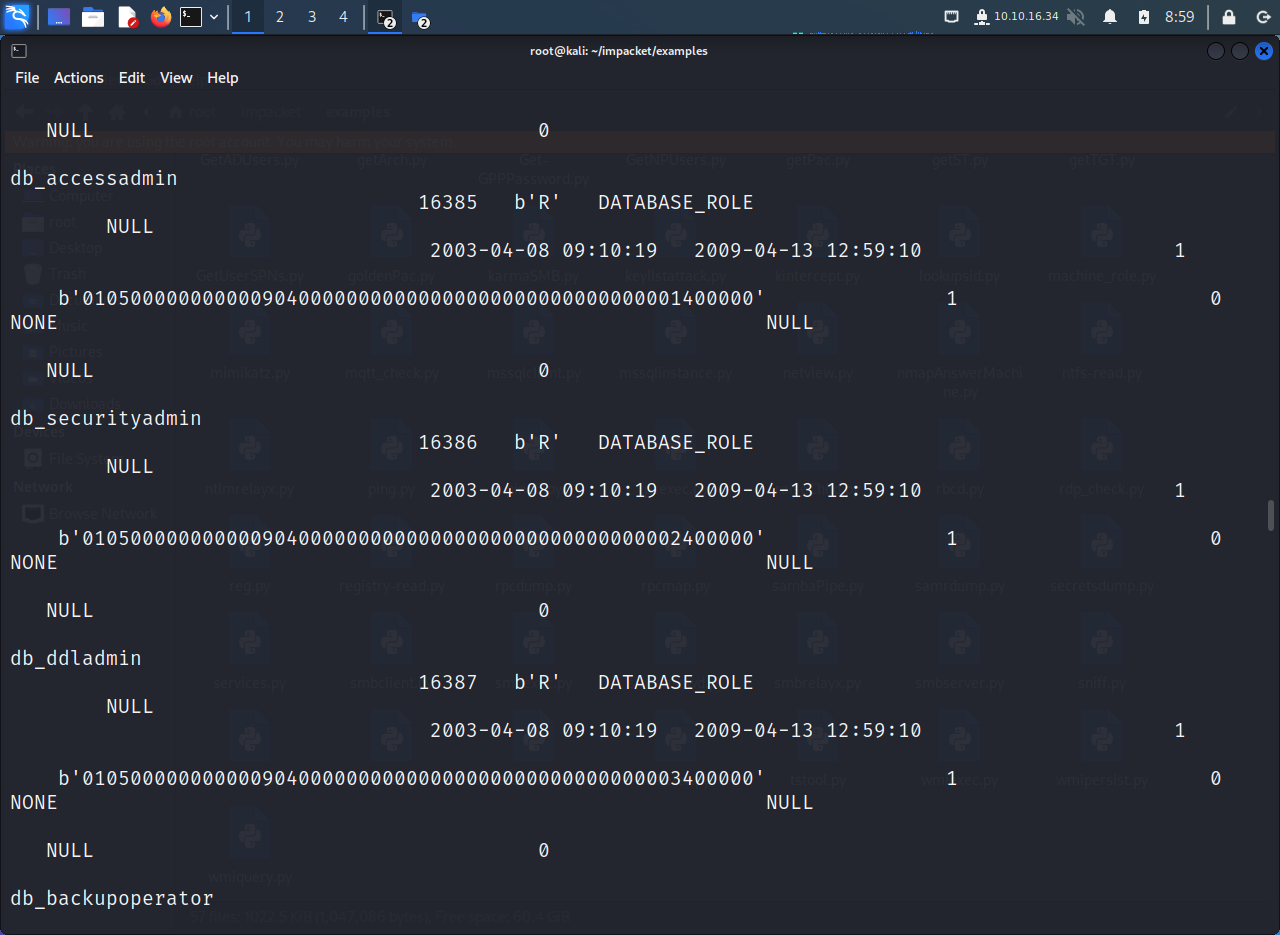Click the hex string ending in 03400000'
Viewport: 1280px width, 935px height.
[412, 779]
